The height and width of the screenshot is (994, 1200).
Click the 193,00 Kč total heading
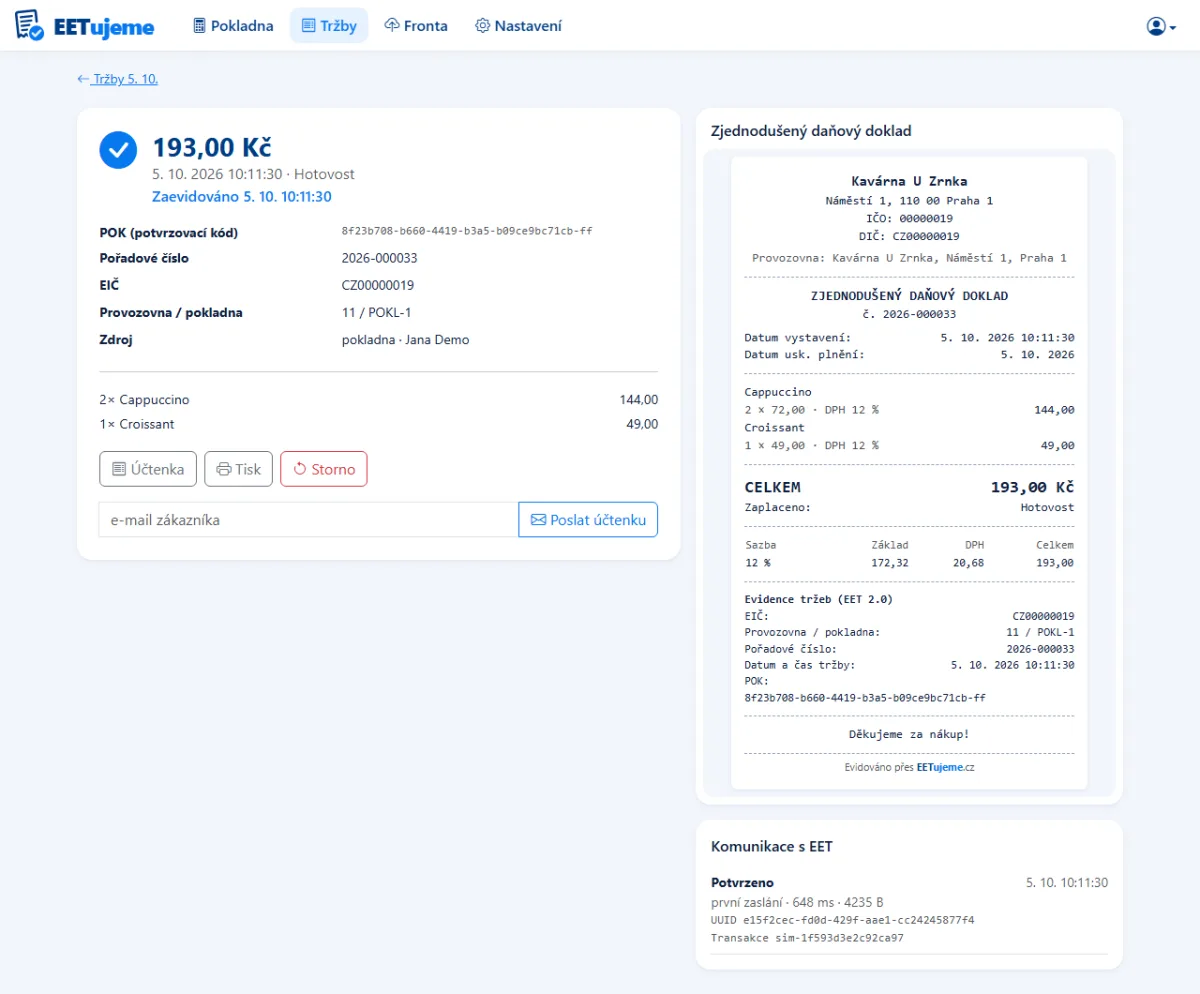click(212, 148)
